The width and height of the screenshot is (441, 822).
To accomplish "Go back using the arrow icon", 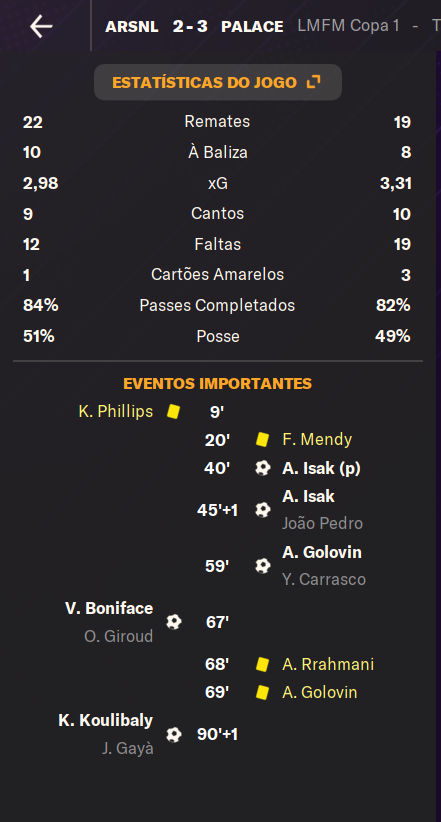I will (41, 26).
